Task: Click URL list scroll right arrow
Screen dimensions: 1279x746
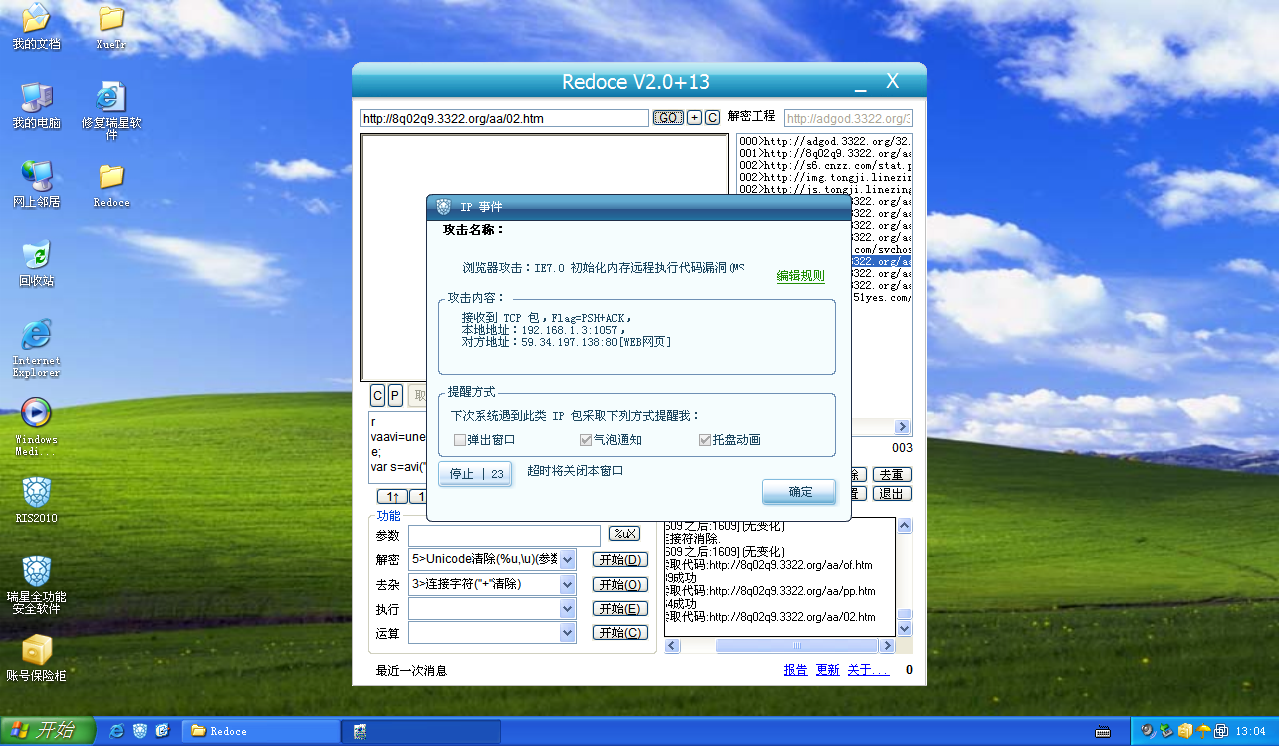Action: click(x=903, y=426)
